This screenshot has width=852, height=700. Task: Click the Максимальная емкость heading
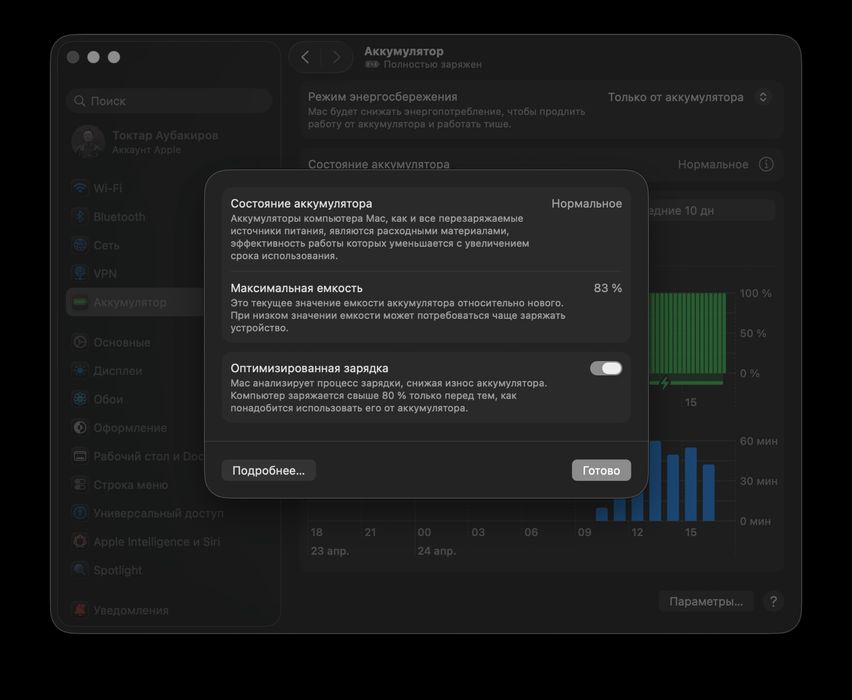(296, 288)
